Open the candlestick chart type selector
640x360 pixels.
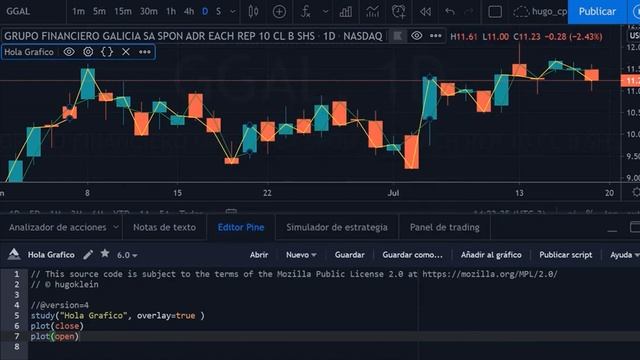point(253,11)
